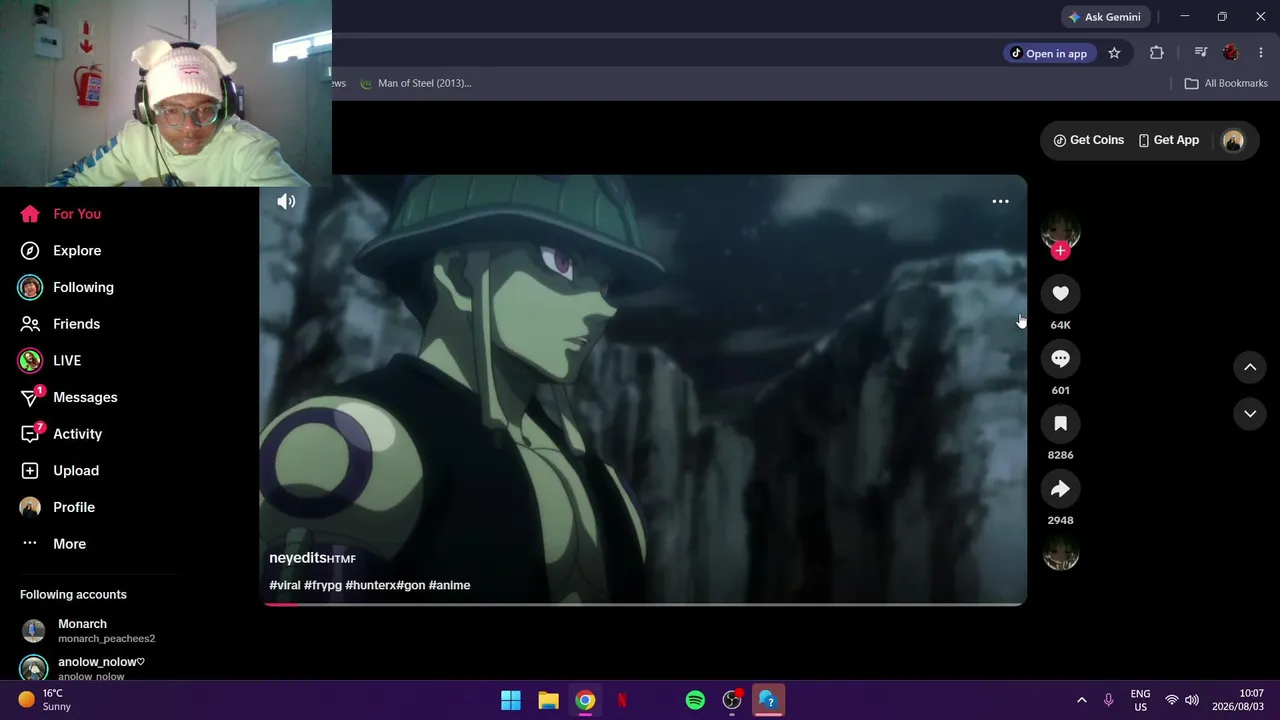Screen dimensions: 1280x720
Task: Open the All Bookmarks folder
Action: click(x=1226, y=83)
